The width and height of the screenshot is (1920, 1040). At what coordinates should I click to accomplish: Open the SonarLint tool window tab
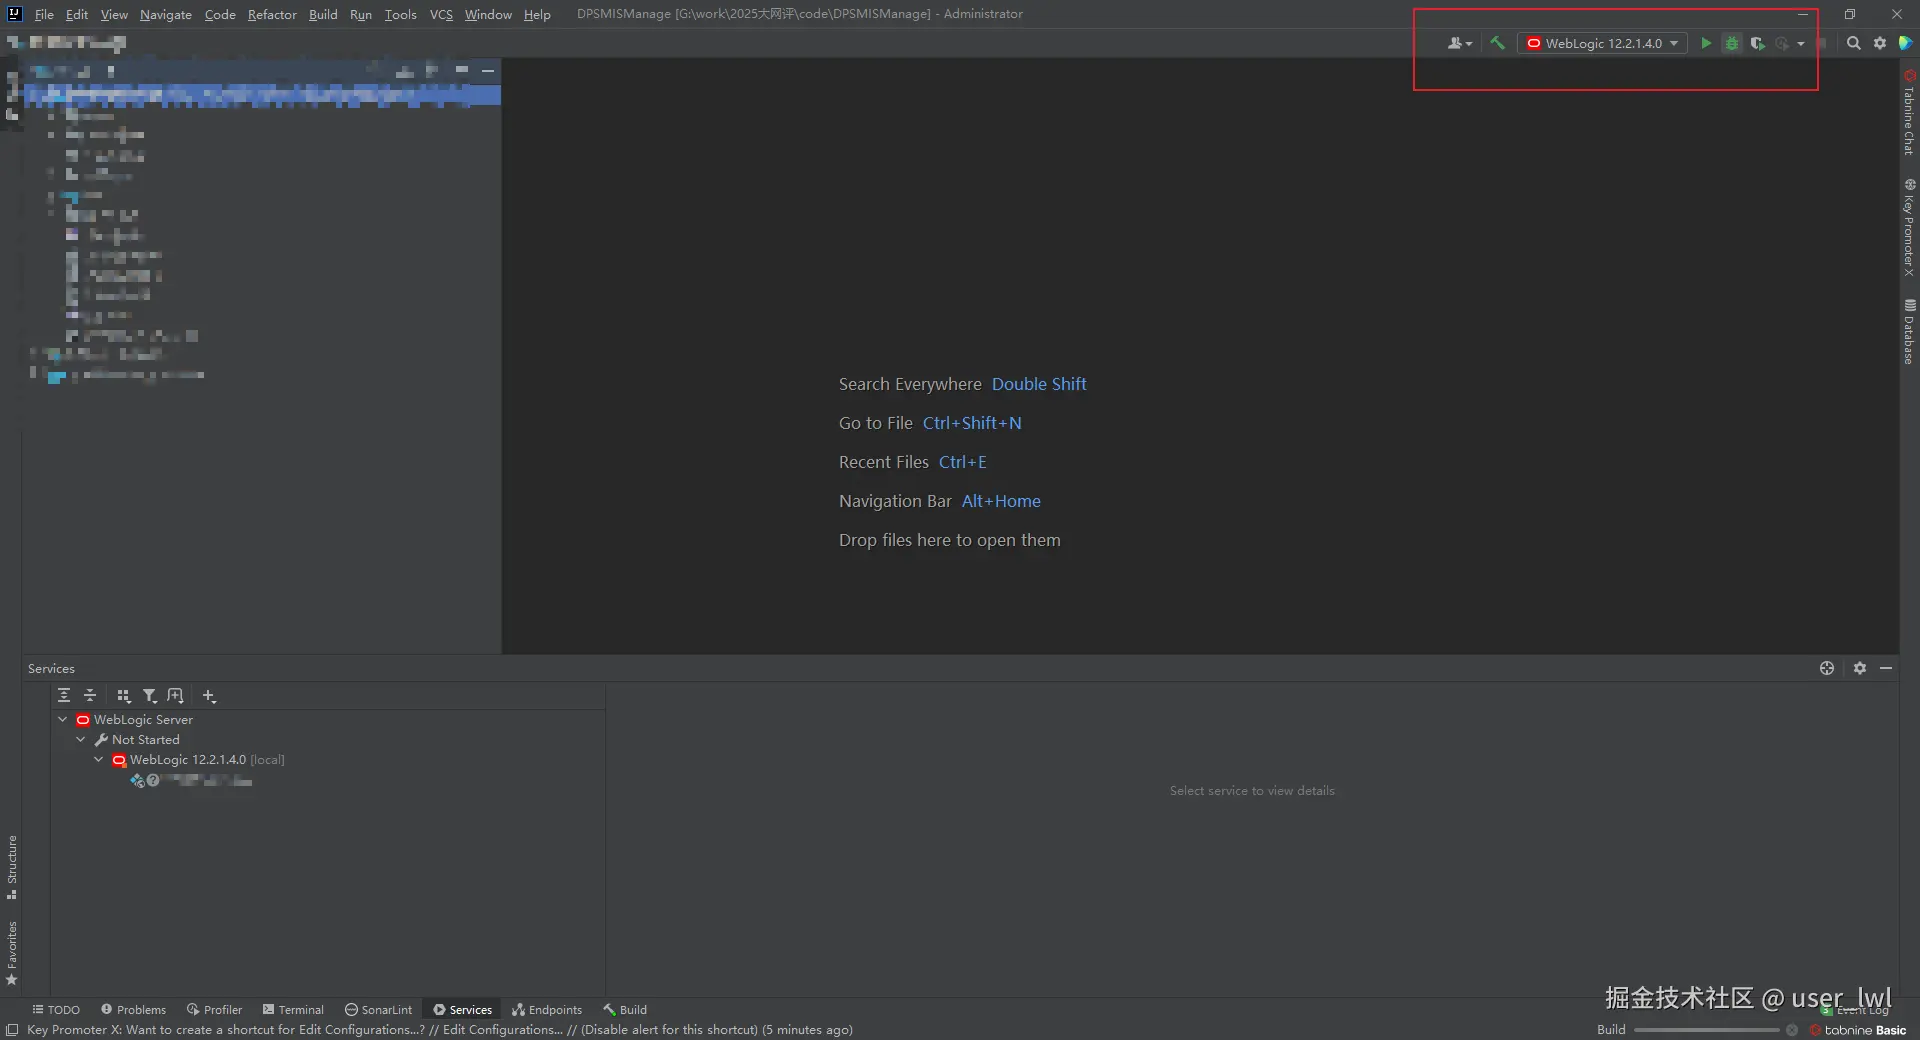(x=378, y=1009)
